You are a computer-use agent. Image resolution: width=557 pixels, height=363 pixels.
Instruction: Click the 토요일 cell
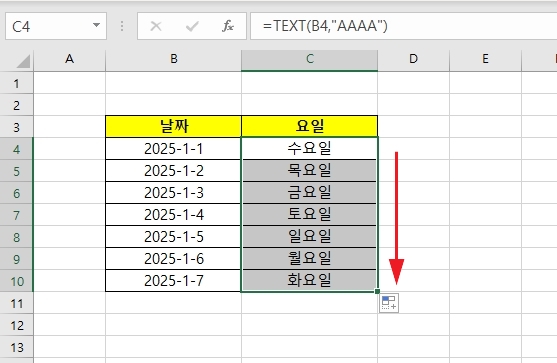309,215
